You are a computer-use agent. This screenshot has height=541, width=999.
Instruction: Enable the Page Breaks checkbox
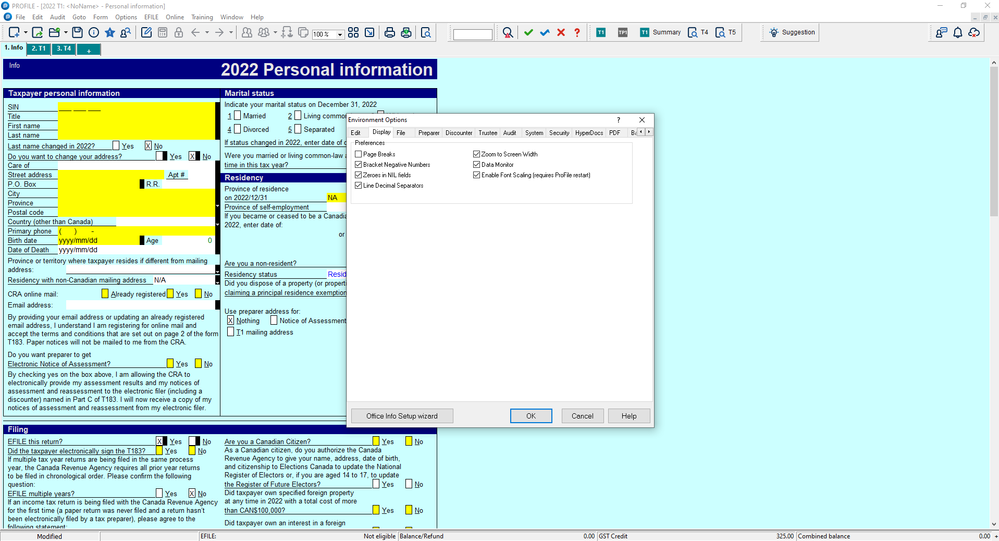click(358, 154)
